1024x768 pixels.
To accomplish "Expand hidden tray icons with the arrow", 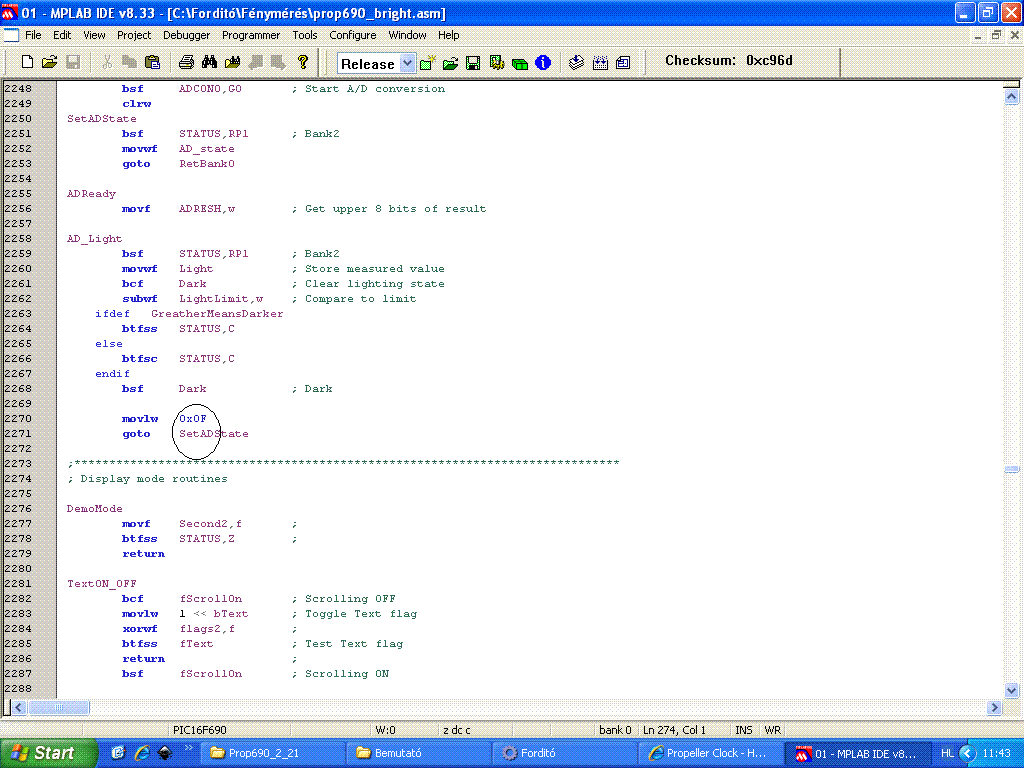I will [967, 753].
